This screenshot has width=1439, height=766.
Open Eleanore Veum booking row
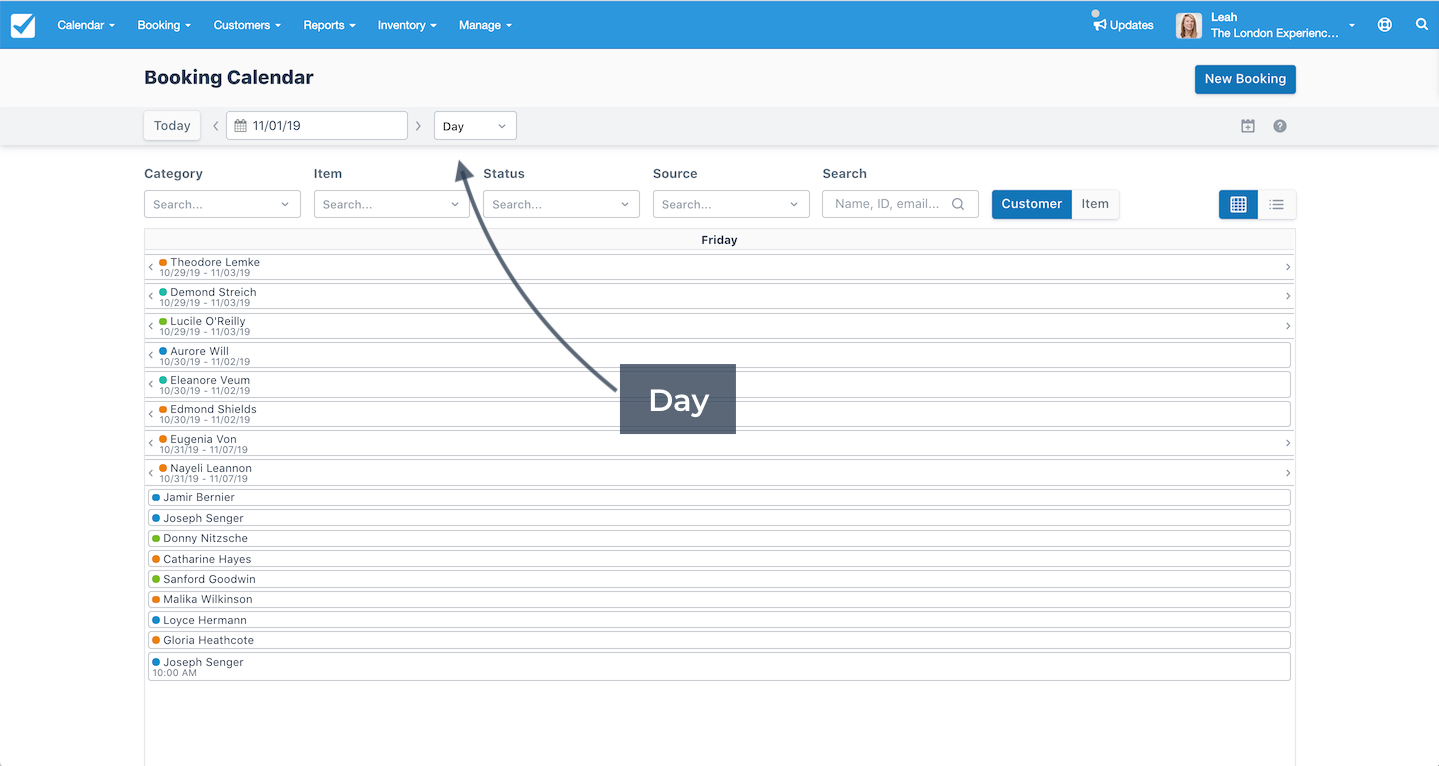(x=719, y=385)
